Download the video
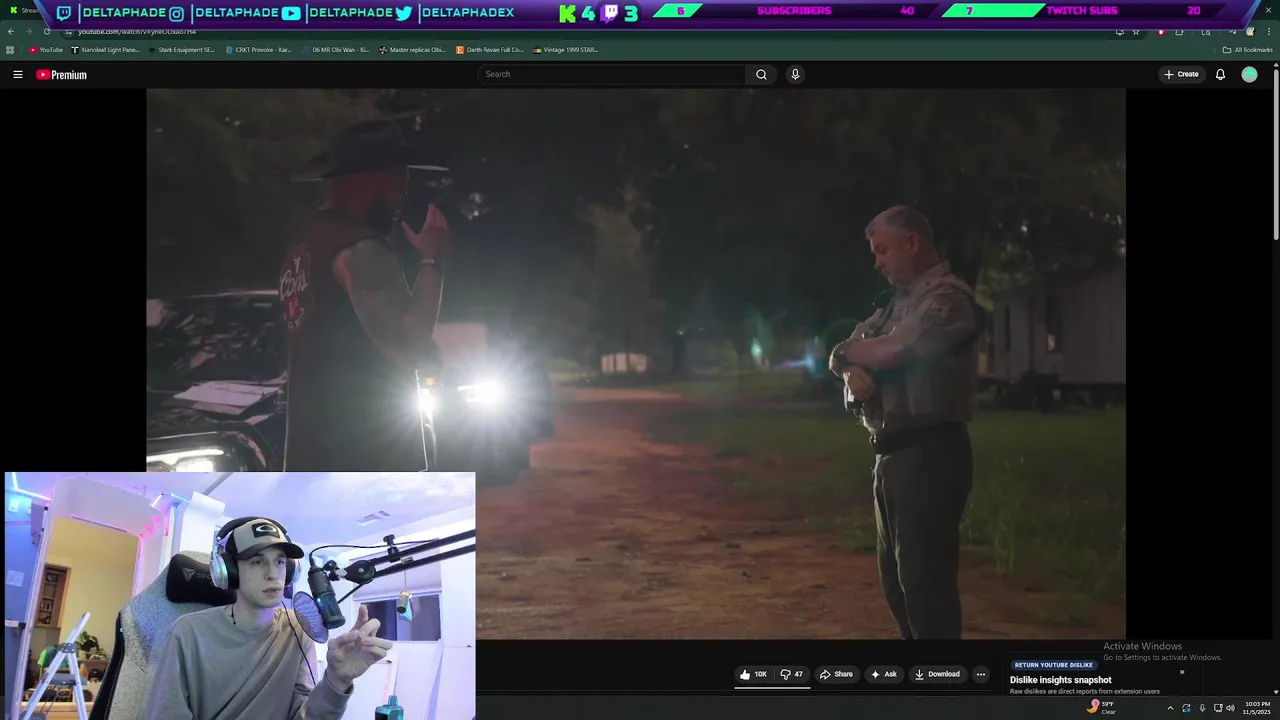The image size is (1280, 720). tap(937, 674)
